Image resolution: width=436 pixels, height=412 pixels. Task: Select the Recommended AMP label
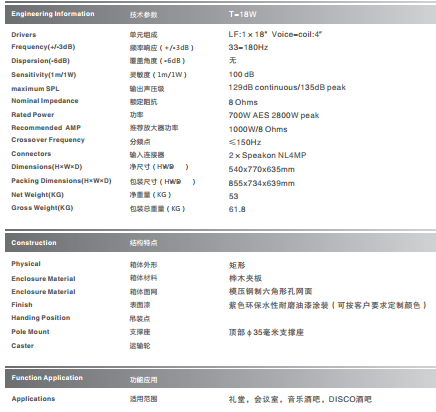click(46, 128)
